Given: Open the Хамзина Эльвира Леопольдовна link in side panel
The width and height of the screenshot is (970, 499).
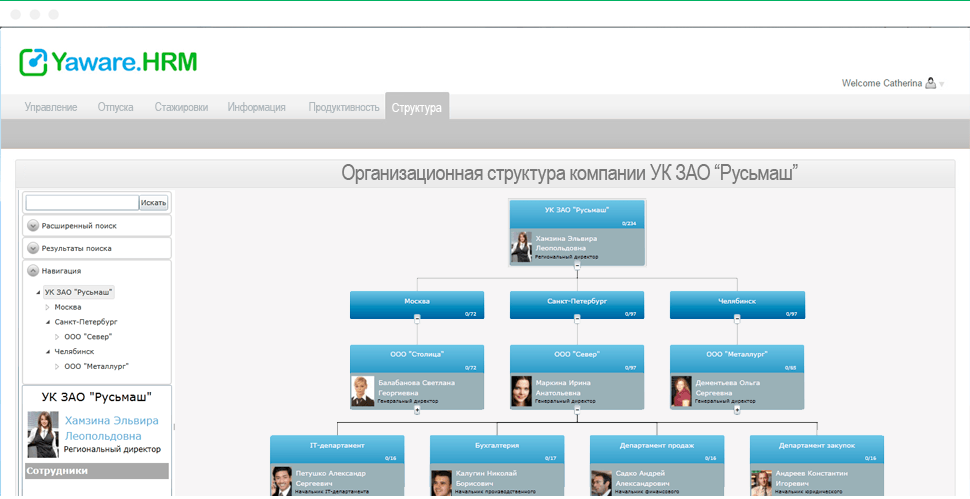Looking at the screenshot, I should 111,429.
